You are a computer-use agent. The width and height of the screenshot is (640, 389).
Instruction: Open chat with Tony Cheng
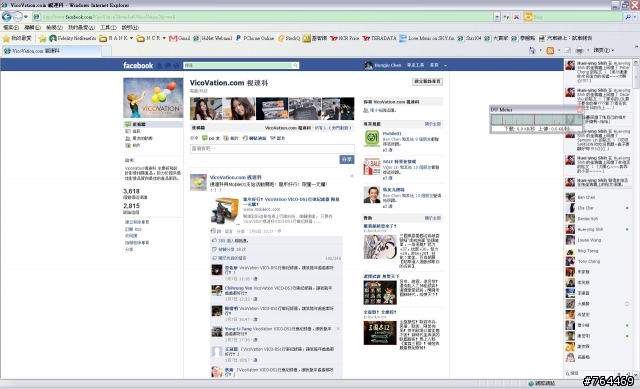(x=596, y=261)
